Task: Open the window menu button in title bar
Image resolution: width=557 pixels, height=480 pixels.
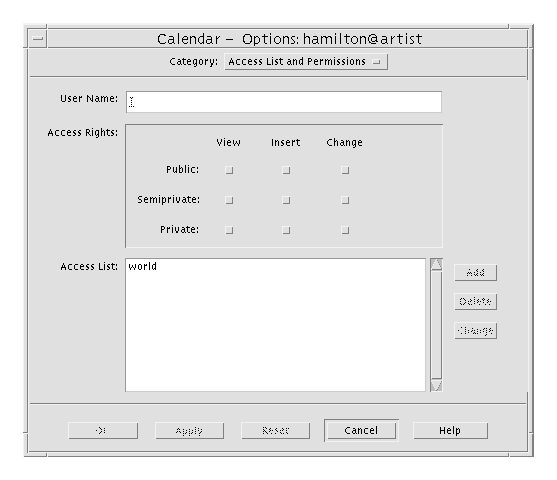Action: click(37, 38)
